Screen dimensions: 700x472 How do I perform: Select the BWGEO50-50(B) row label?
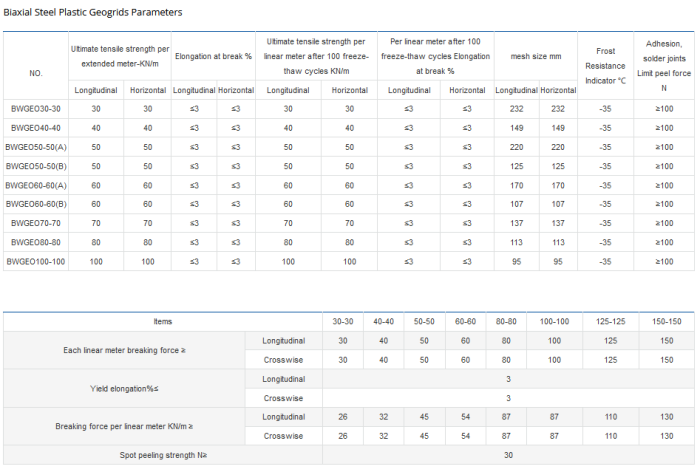(36, 166)
